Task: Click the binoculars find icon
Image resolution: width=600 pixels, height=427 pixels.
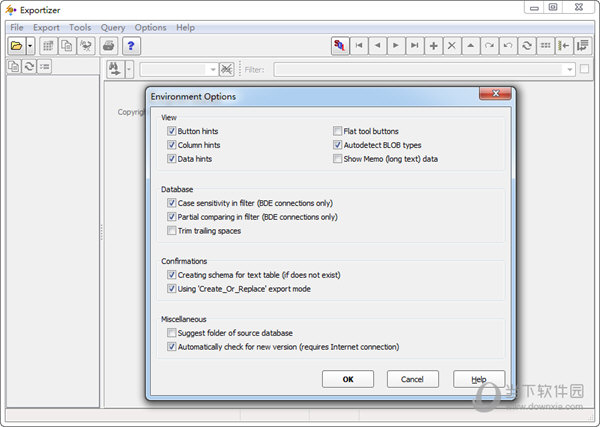Action: click(x=115, y=69)
